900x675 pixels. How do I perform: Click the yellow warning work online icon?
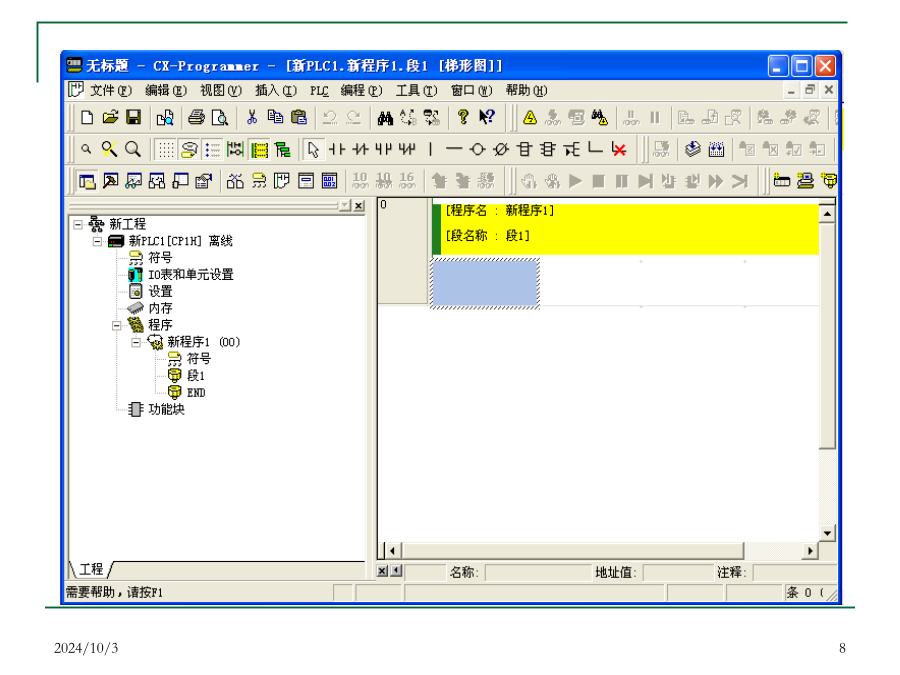point(530,118)
